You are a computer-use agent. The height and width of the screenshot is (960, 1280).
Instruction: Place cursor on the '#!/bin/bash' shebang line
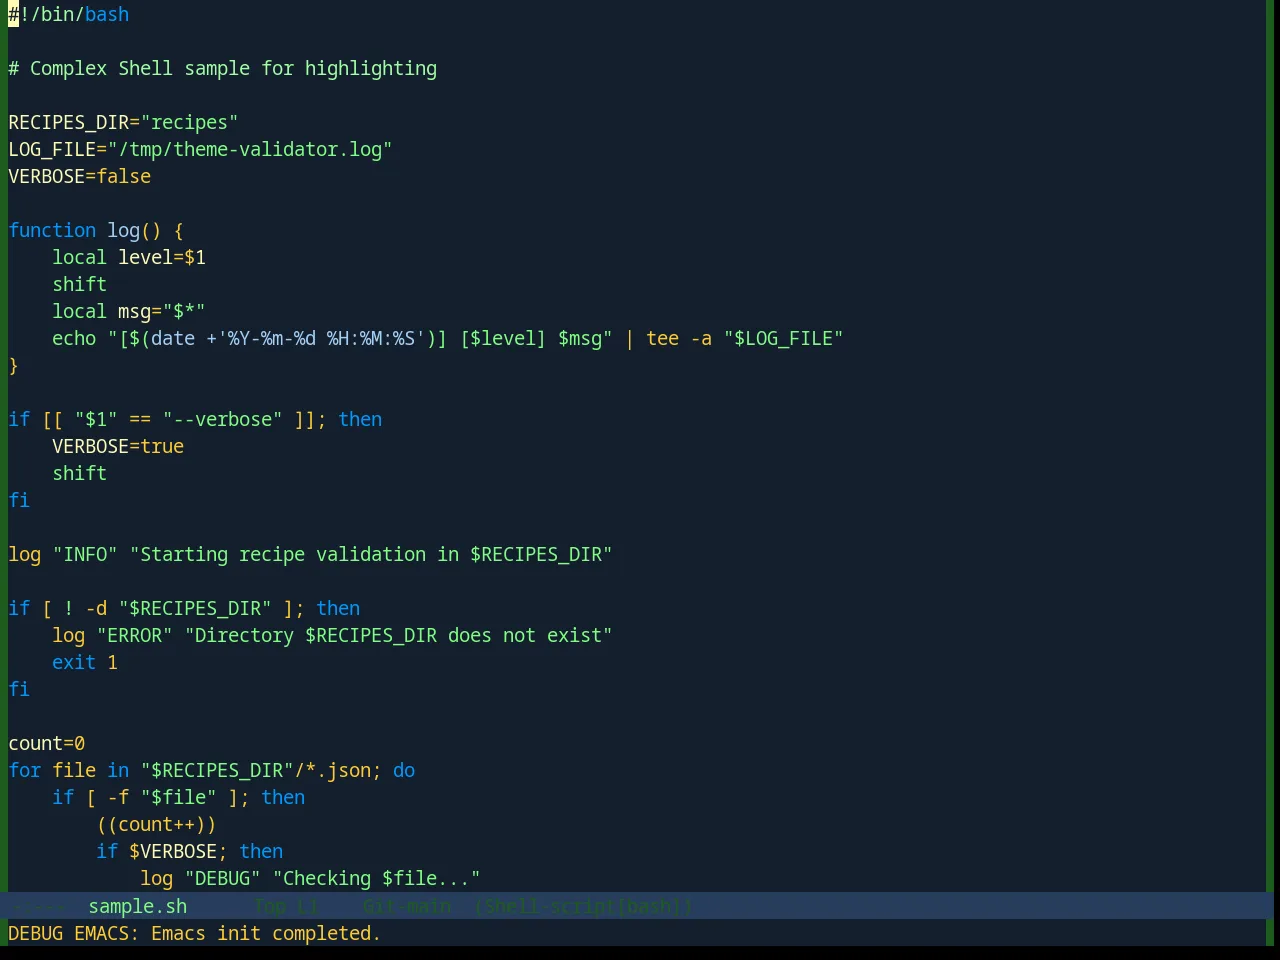click(69, 14)
